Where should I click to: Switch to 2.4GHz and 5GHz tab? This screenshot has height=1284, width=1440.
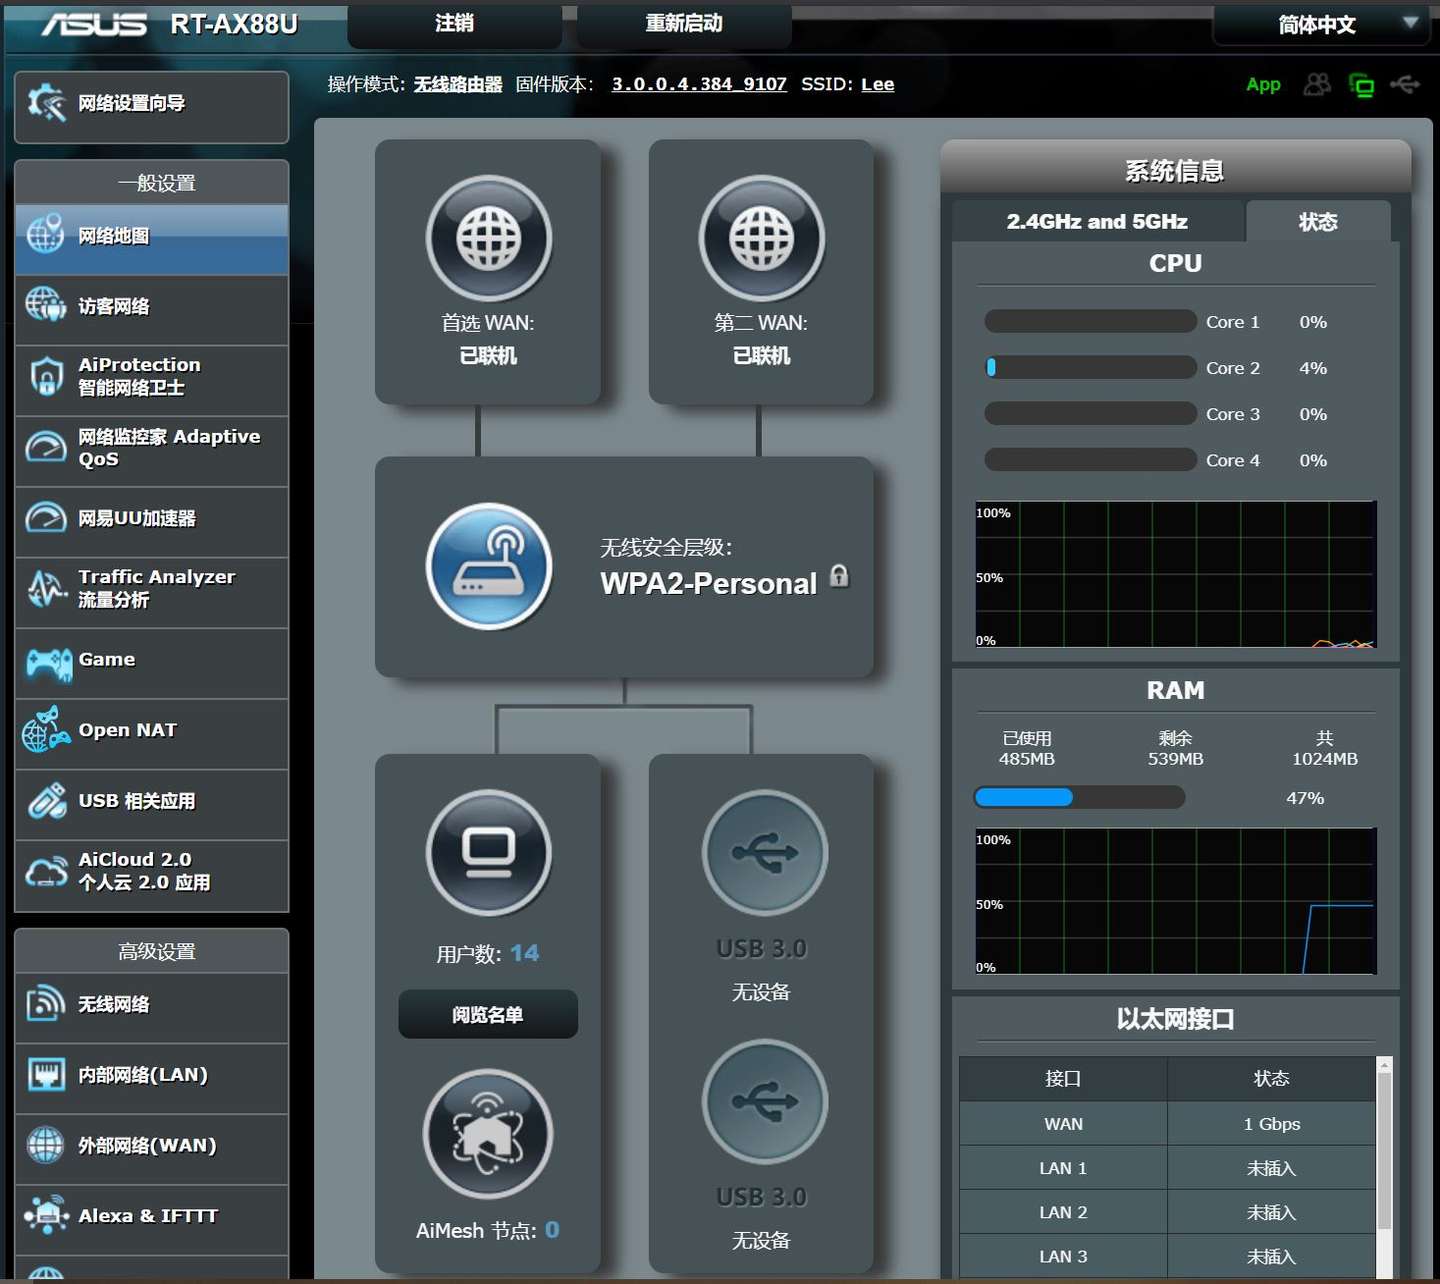[1097, 221]
